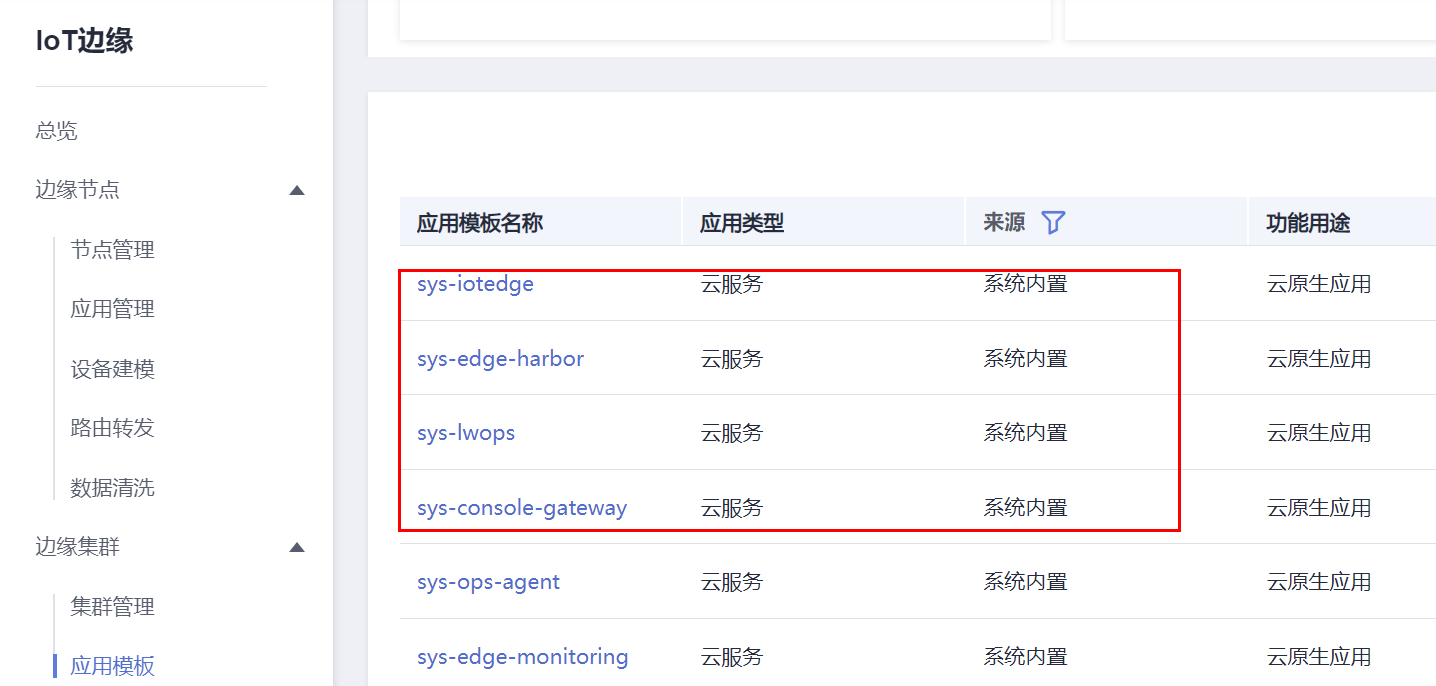Click the 应用模板名称 column header
This screenshot has width=1436, height=686.
[479, 223]
